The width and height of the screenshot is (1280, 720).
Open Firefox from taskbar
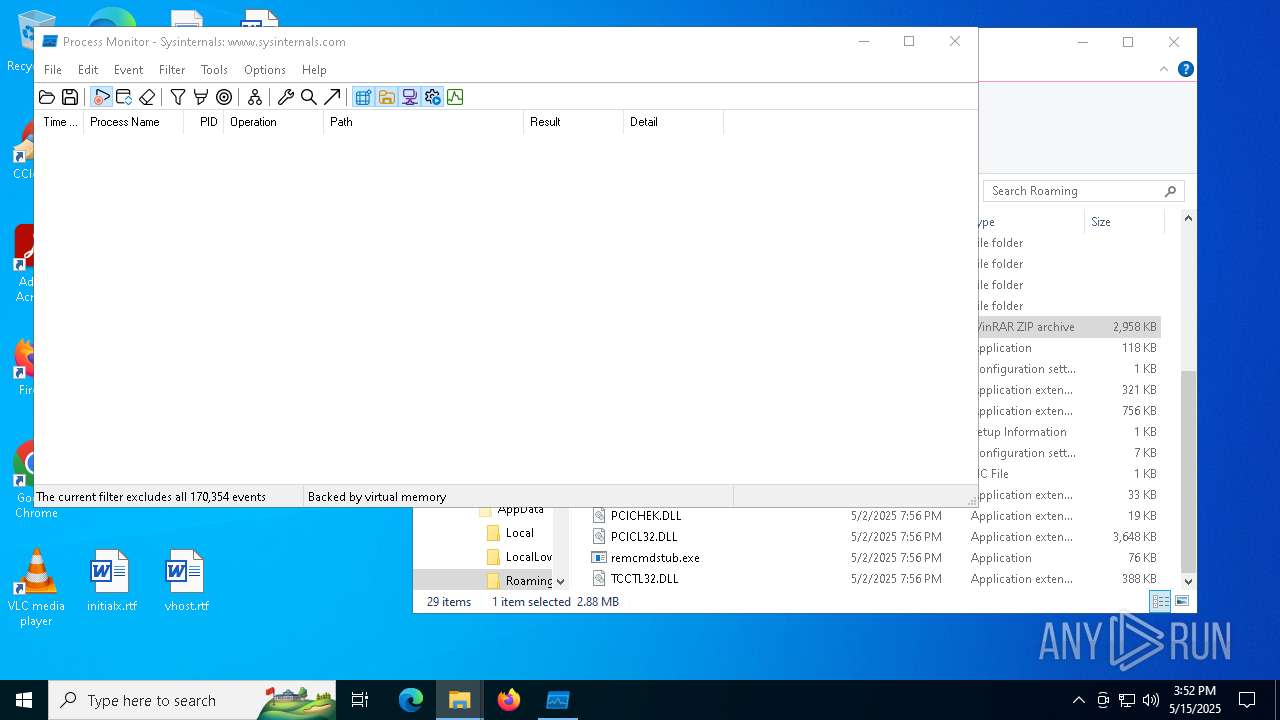509,700
